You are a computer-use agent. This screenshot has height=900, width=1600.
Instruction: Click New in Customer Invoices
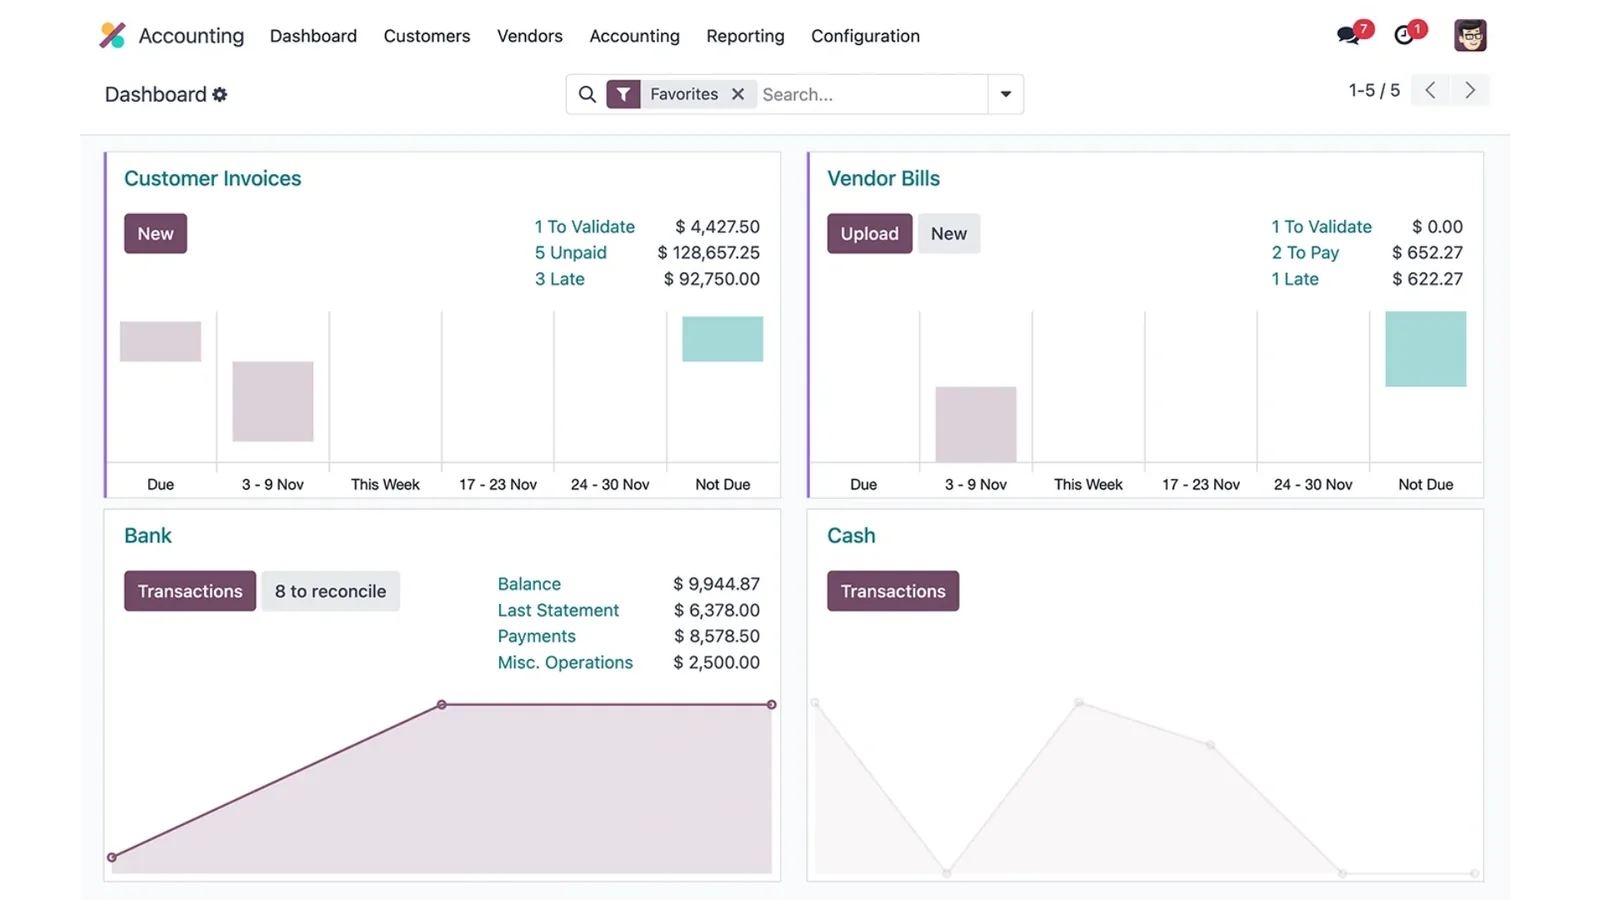[x=155, y=233]
